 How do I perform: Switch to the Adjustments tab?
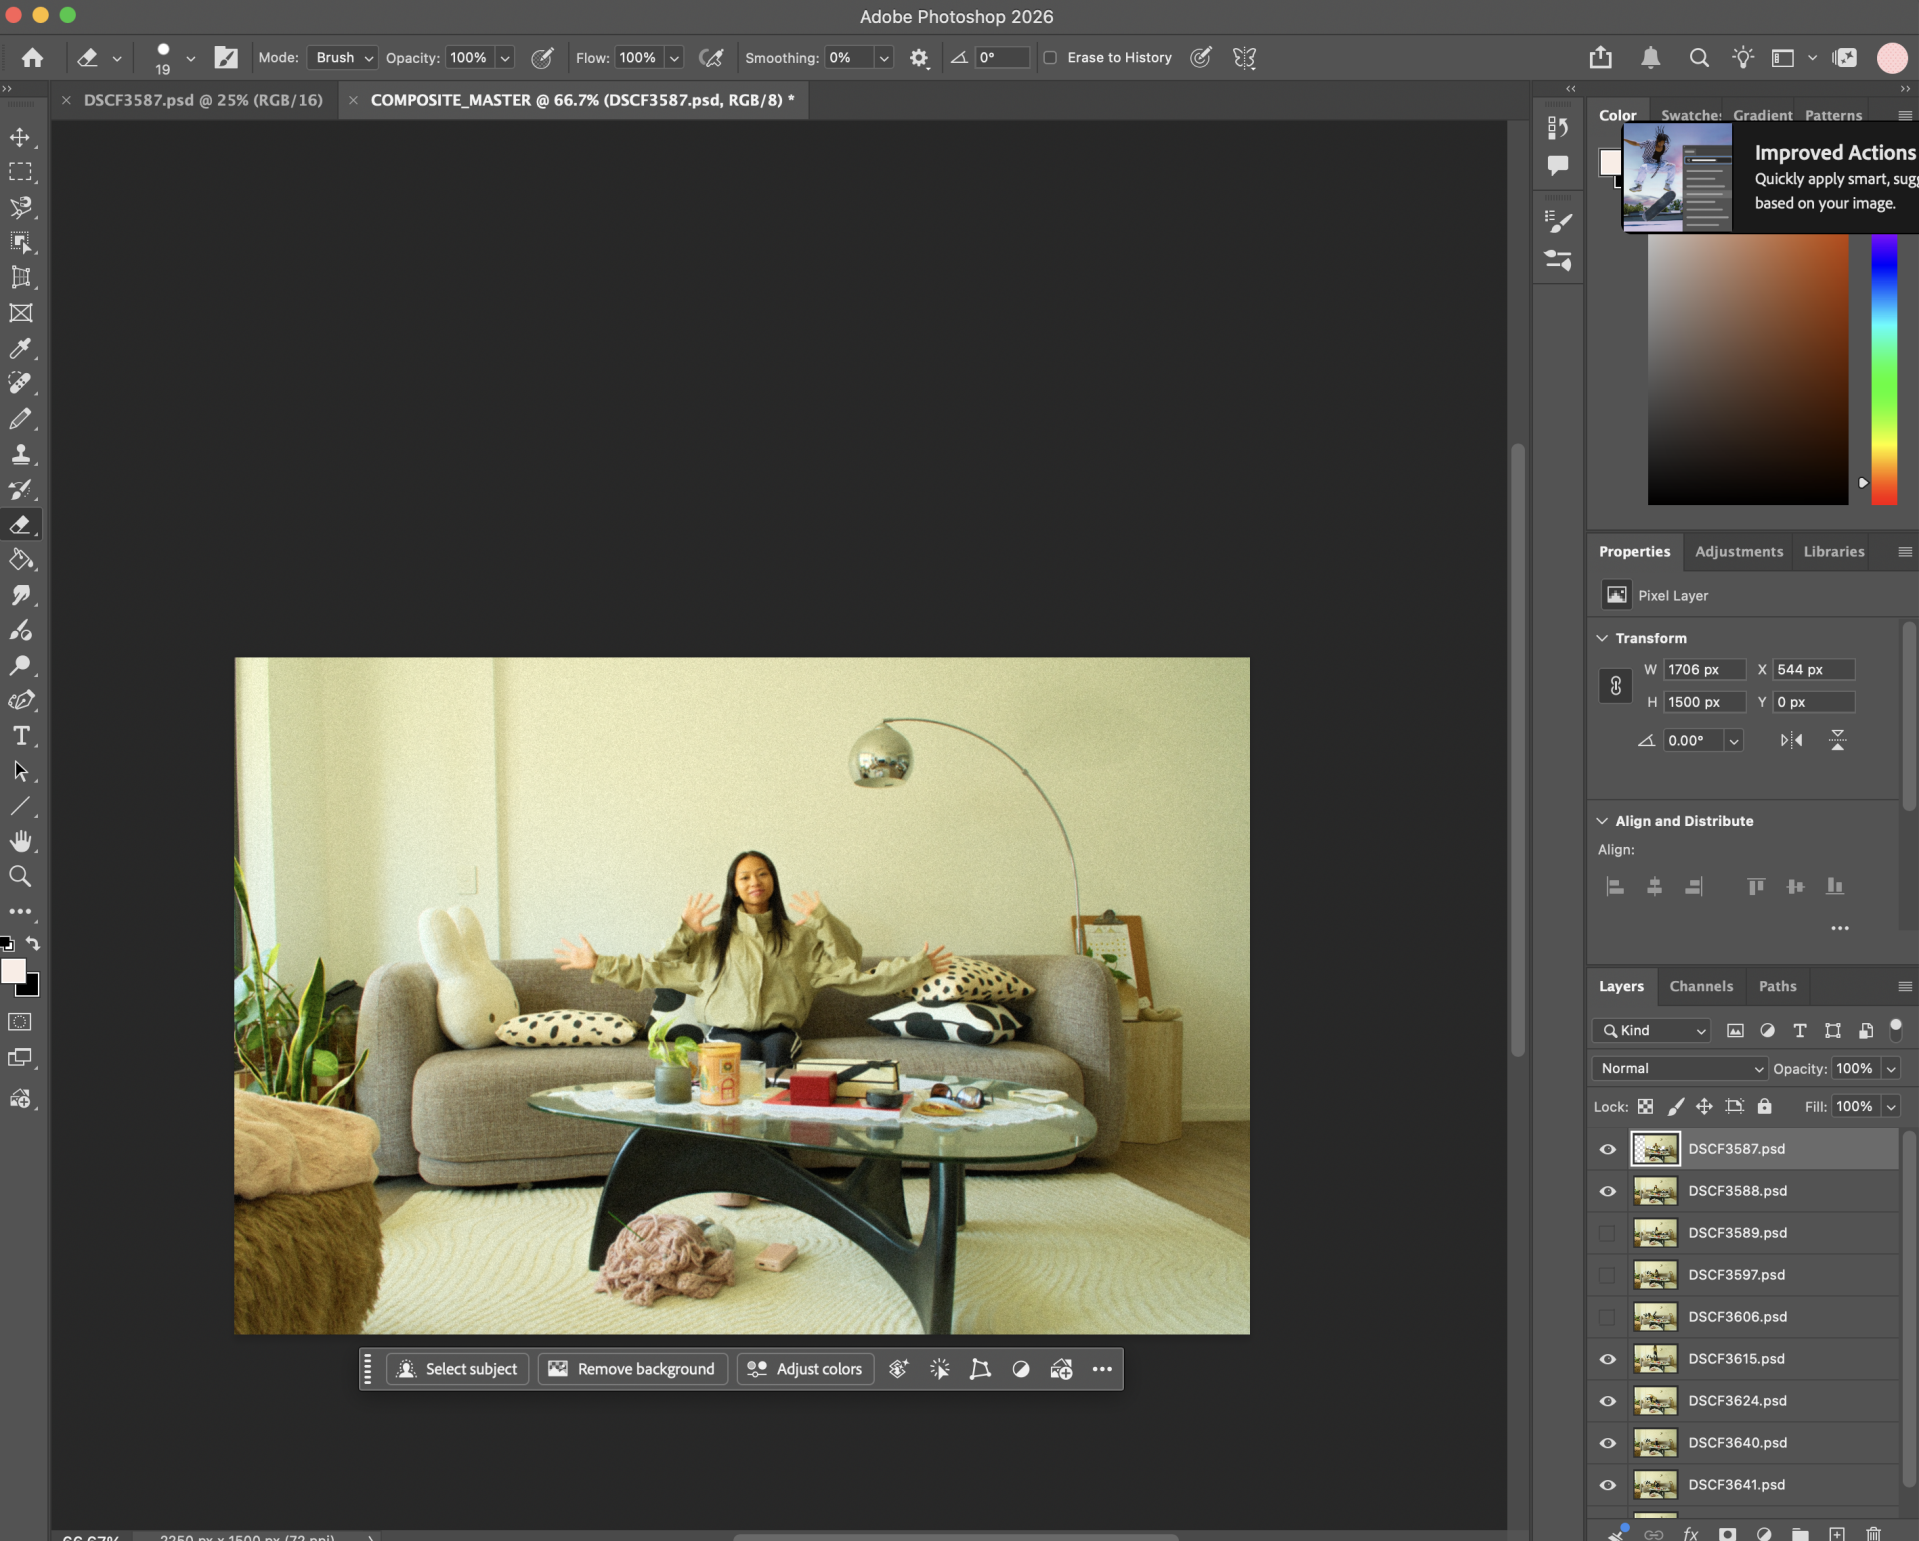1738,551
